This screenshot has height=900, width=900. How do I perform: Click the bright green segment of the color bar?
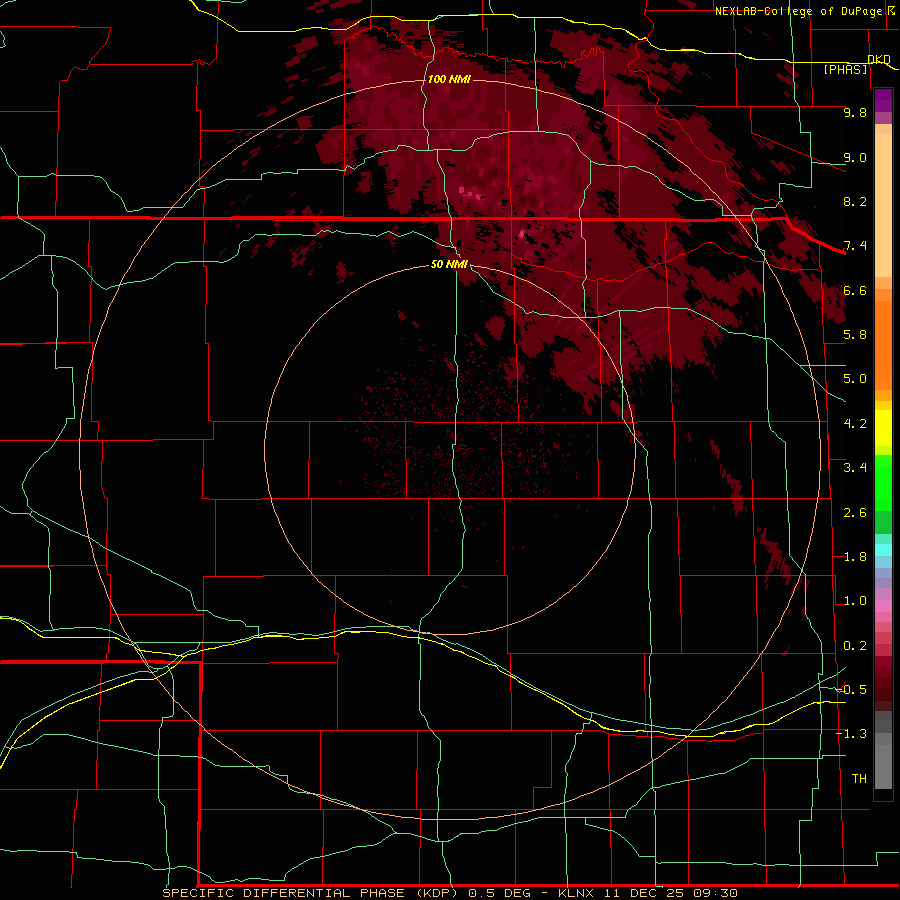click(x=883, y=482)
